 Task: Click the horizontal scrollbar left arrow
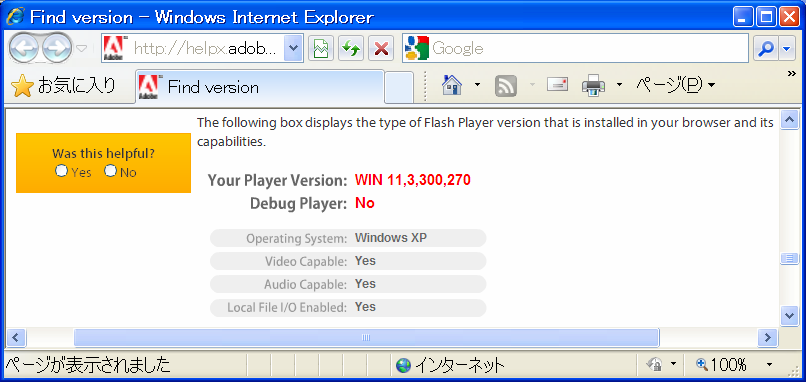[x=16, y=338]
